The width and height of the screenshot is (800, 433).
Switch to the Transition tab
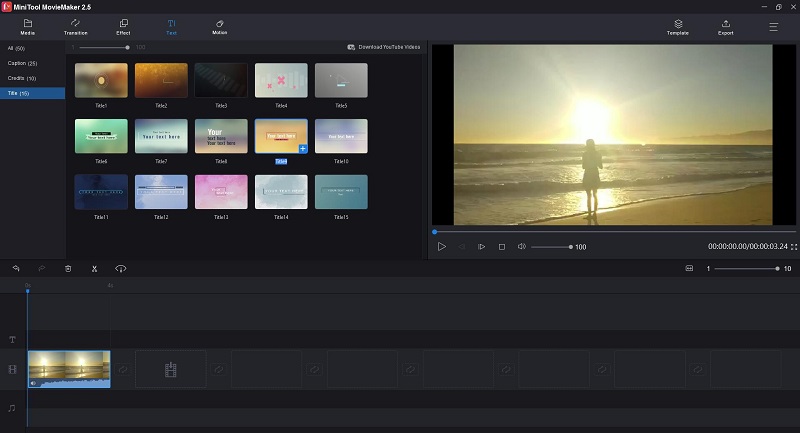(76, 27)
